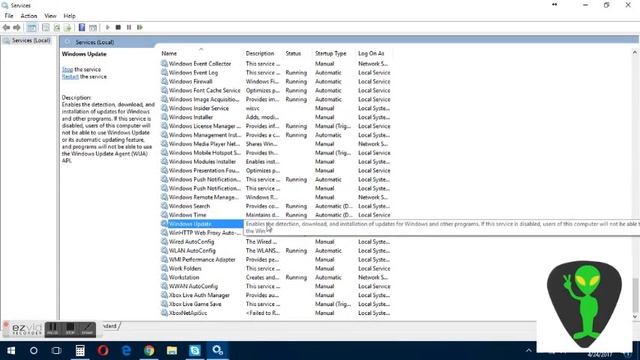Launch Google Chrome from the taskbar

(x=149, y=350)
